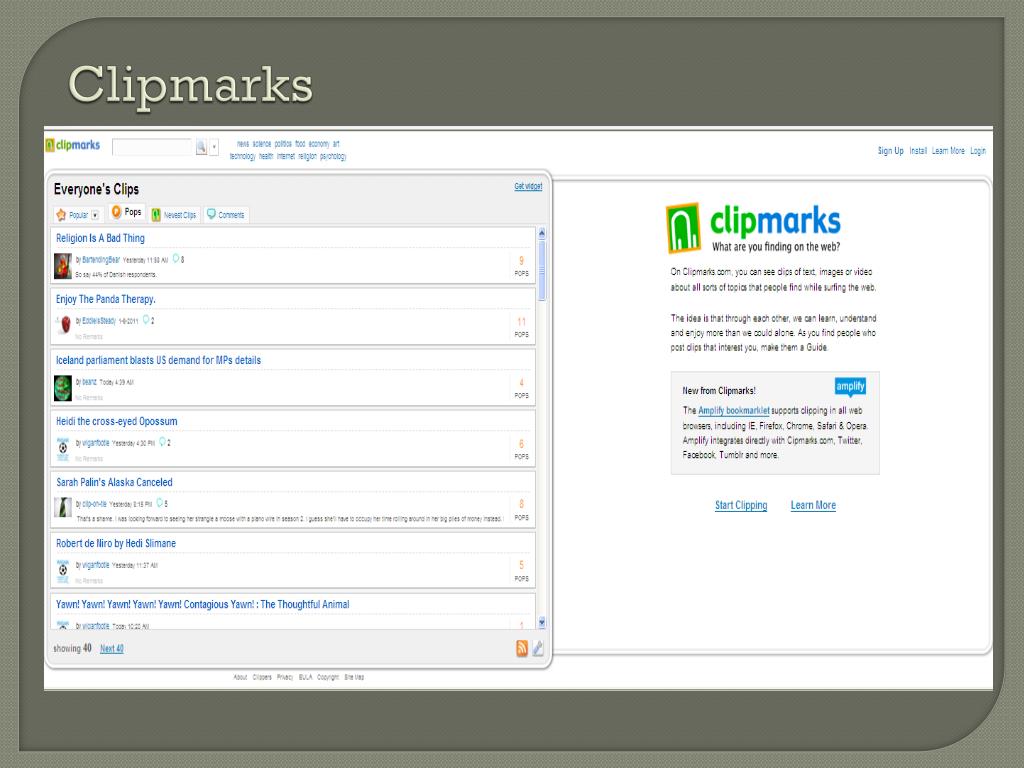Click the 9 POPS count on Religion clip
The height and width of the screenshot is (768, 1024).
tap(521, 266)
